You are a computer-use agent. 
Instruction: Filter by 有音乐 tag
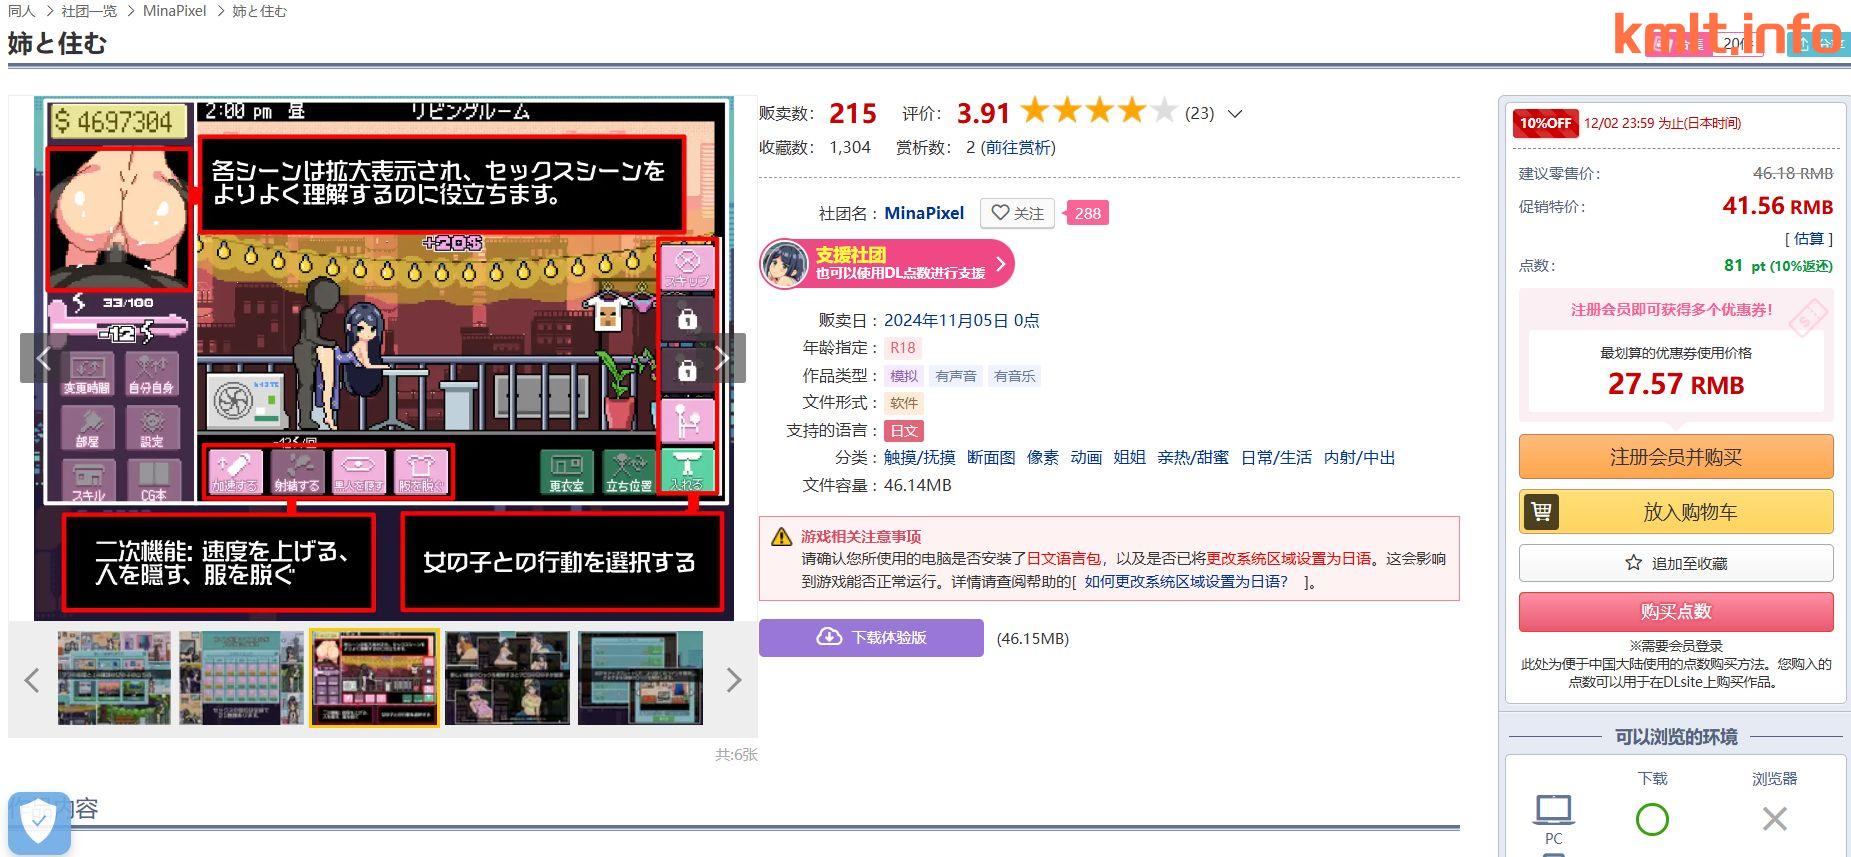tap(1015, 376)
